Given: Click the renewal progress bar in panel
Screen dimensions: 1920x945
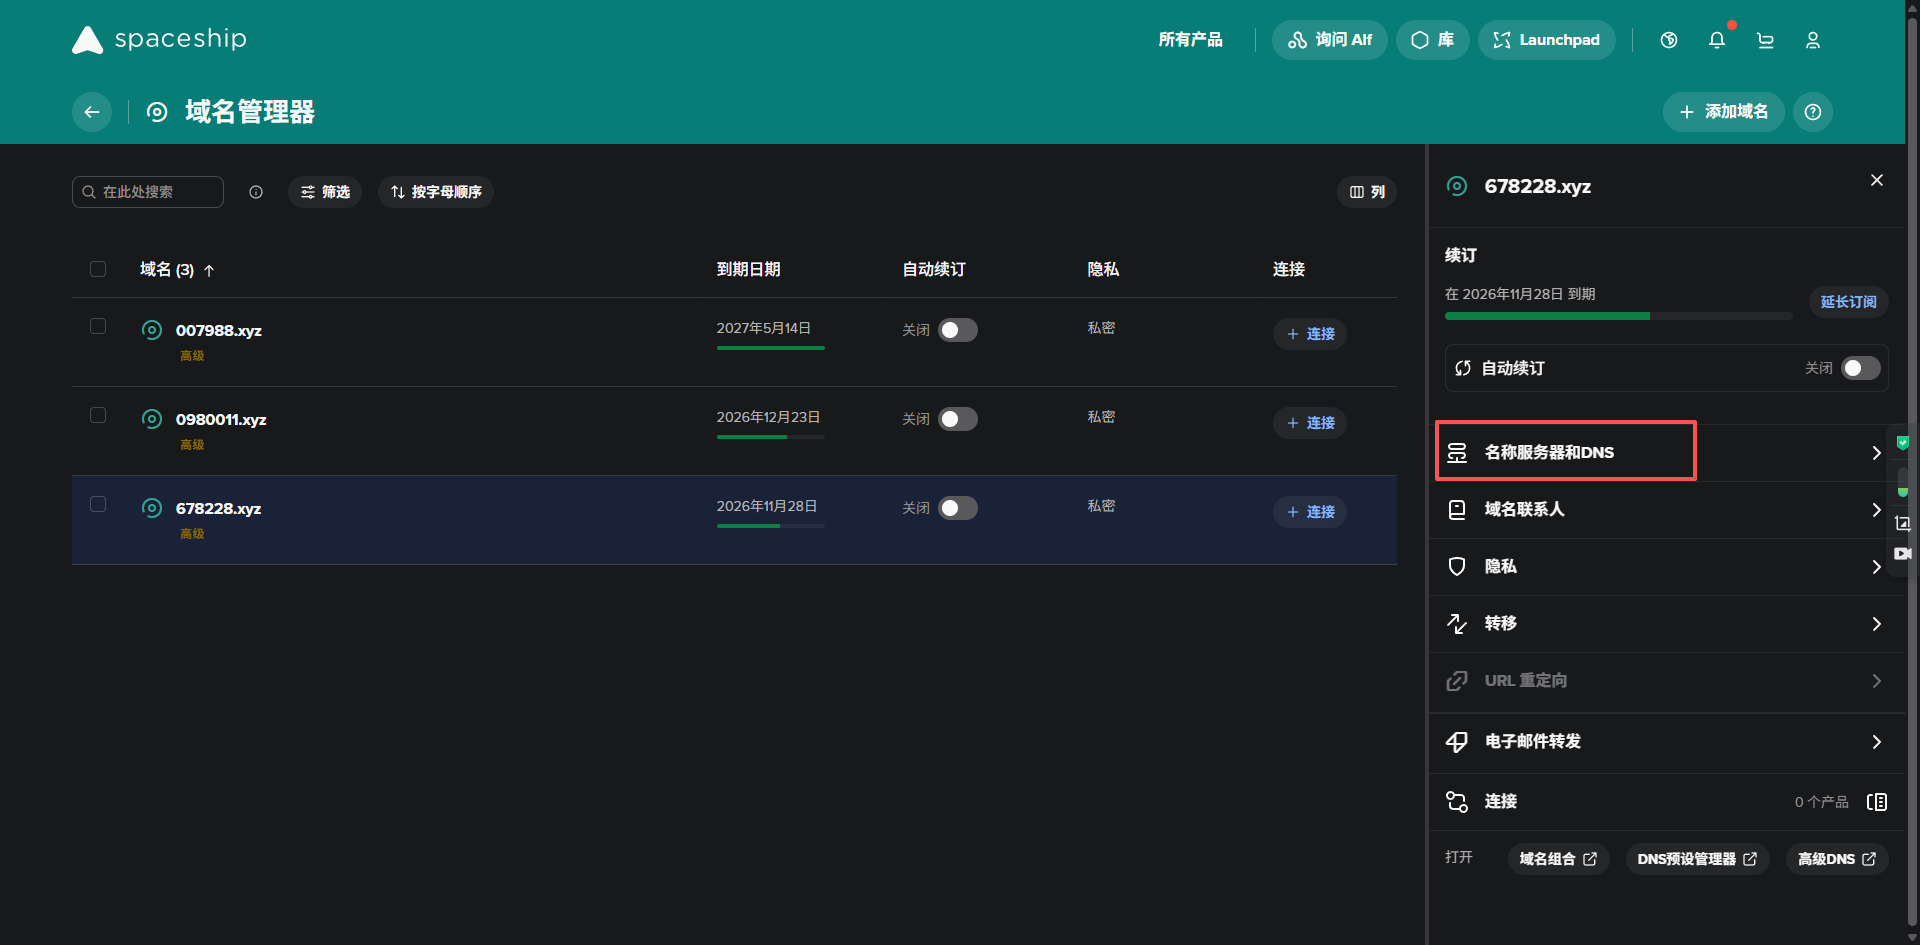Looking at the screenshot, I should pos(1619,316).
